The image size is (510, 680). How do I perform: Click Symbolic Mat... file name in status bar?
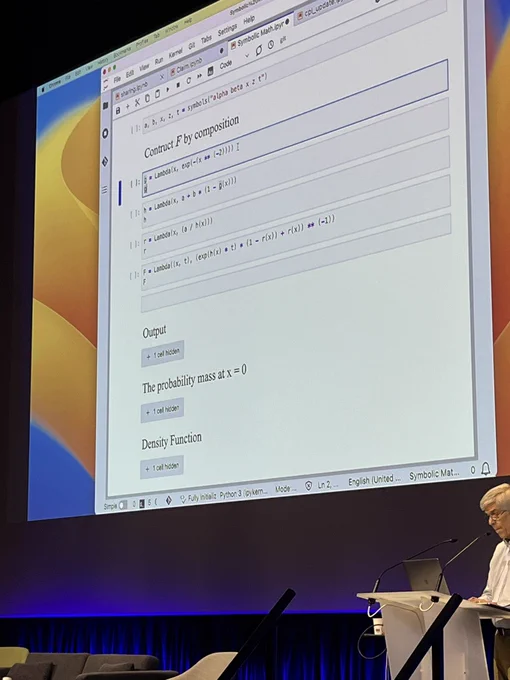pos(434,474)
